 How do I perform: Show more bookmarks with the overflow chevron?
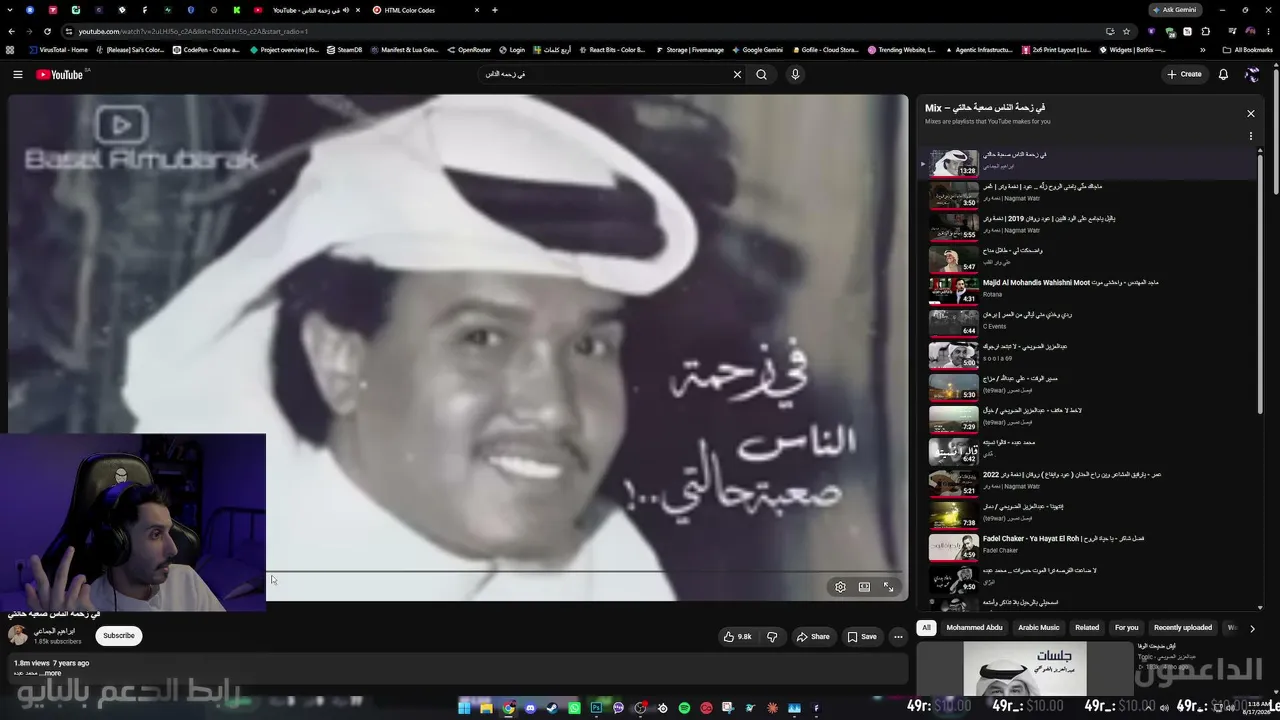point(1202,50)
